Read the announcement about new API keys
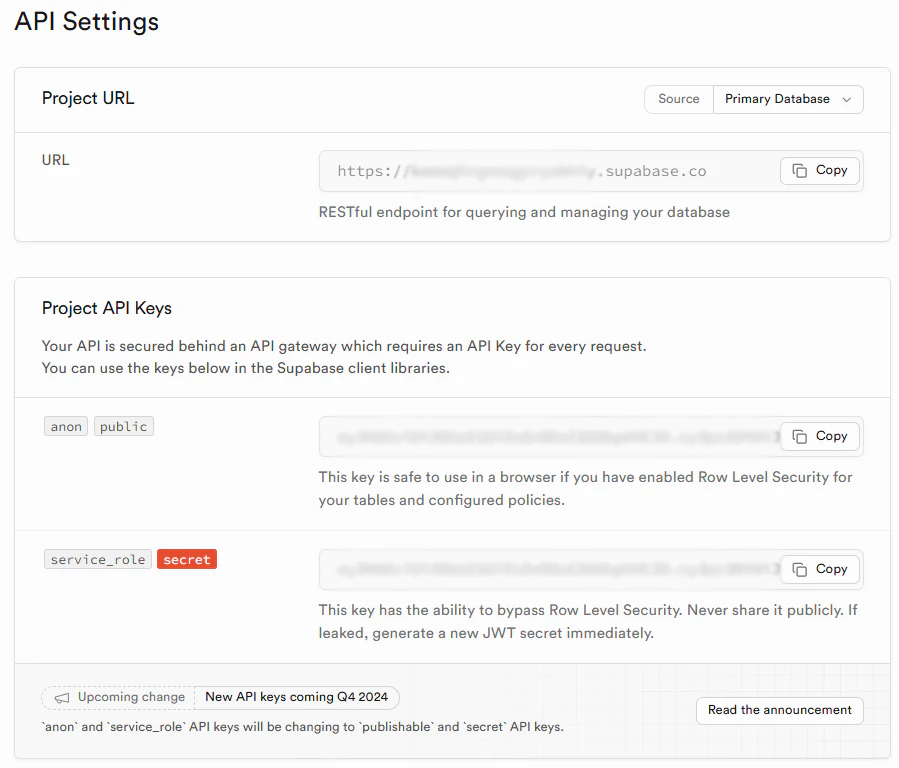899x768 pixels. pos(780,710)
